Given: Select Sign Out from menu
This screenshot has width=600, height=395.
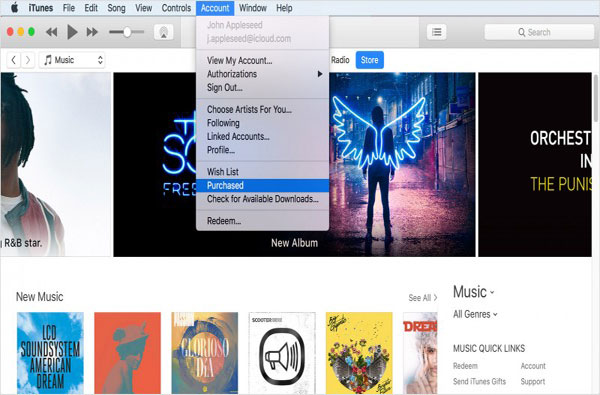Looking at the screenshot, I should [x=262, y=88].
